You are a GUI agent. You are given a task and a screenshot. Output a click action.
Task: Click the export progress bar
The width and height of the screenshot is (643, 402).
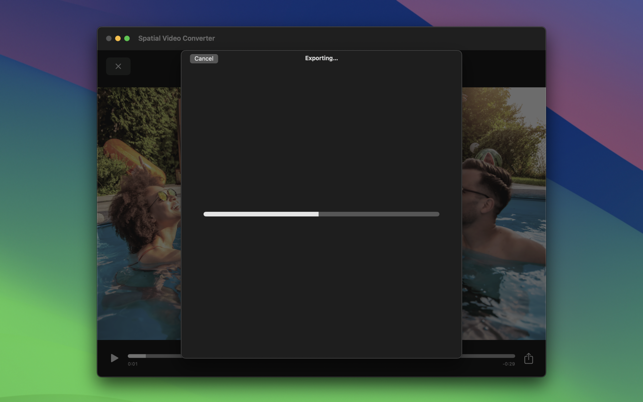point(321,214)
